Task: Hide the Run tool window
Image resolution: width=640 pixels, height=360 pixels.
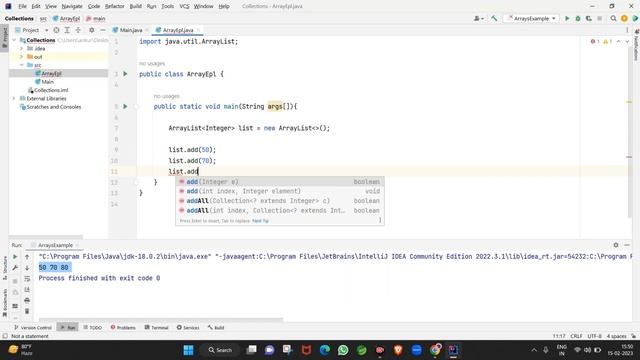Action: 627,245
